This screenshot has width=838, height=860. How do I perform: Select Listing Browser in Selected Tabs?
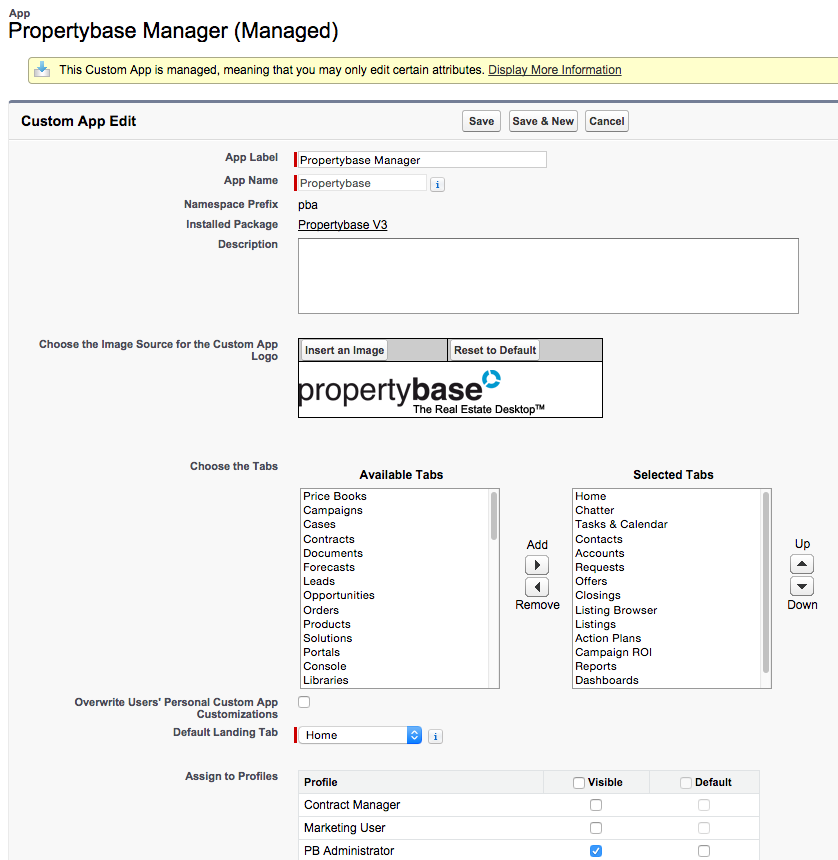pos(616,610)
